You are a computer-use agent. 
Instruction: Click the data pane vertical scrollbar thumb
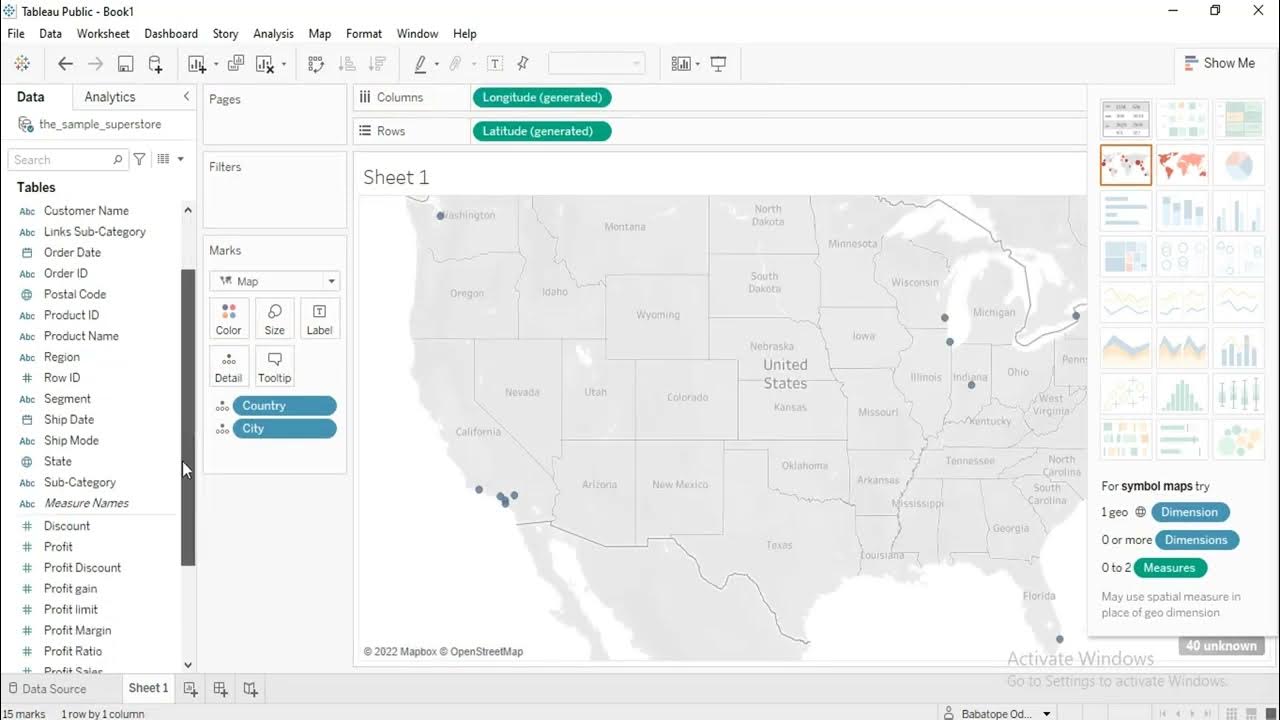click(187, 418)
